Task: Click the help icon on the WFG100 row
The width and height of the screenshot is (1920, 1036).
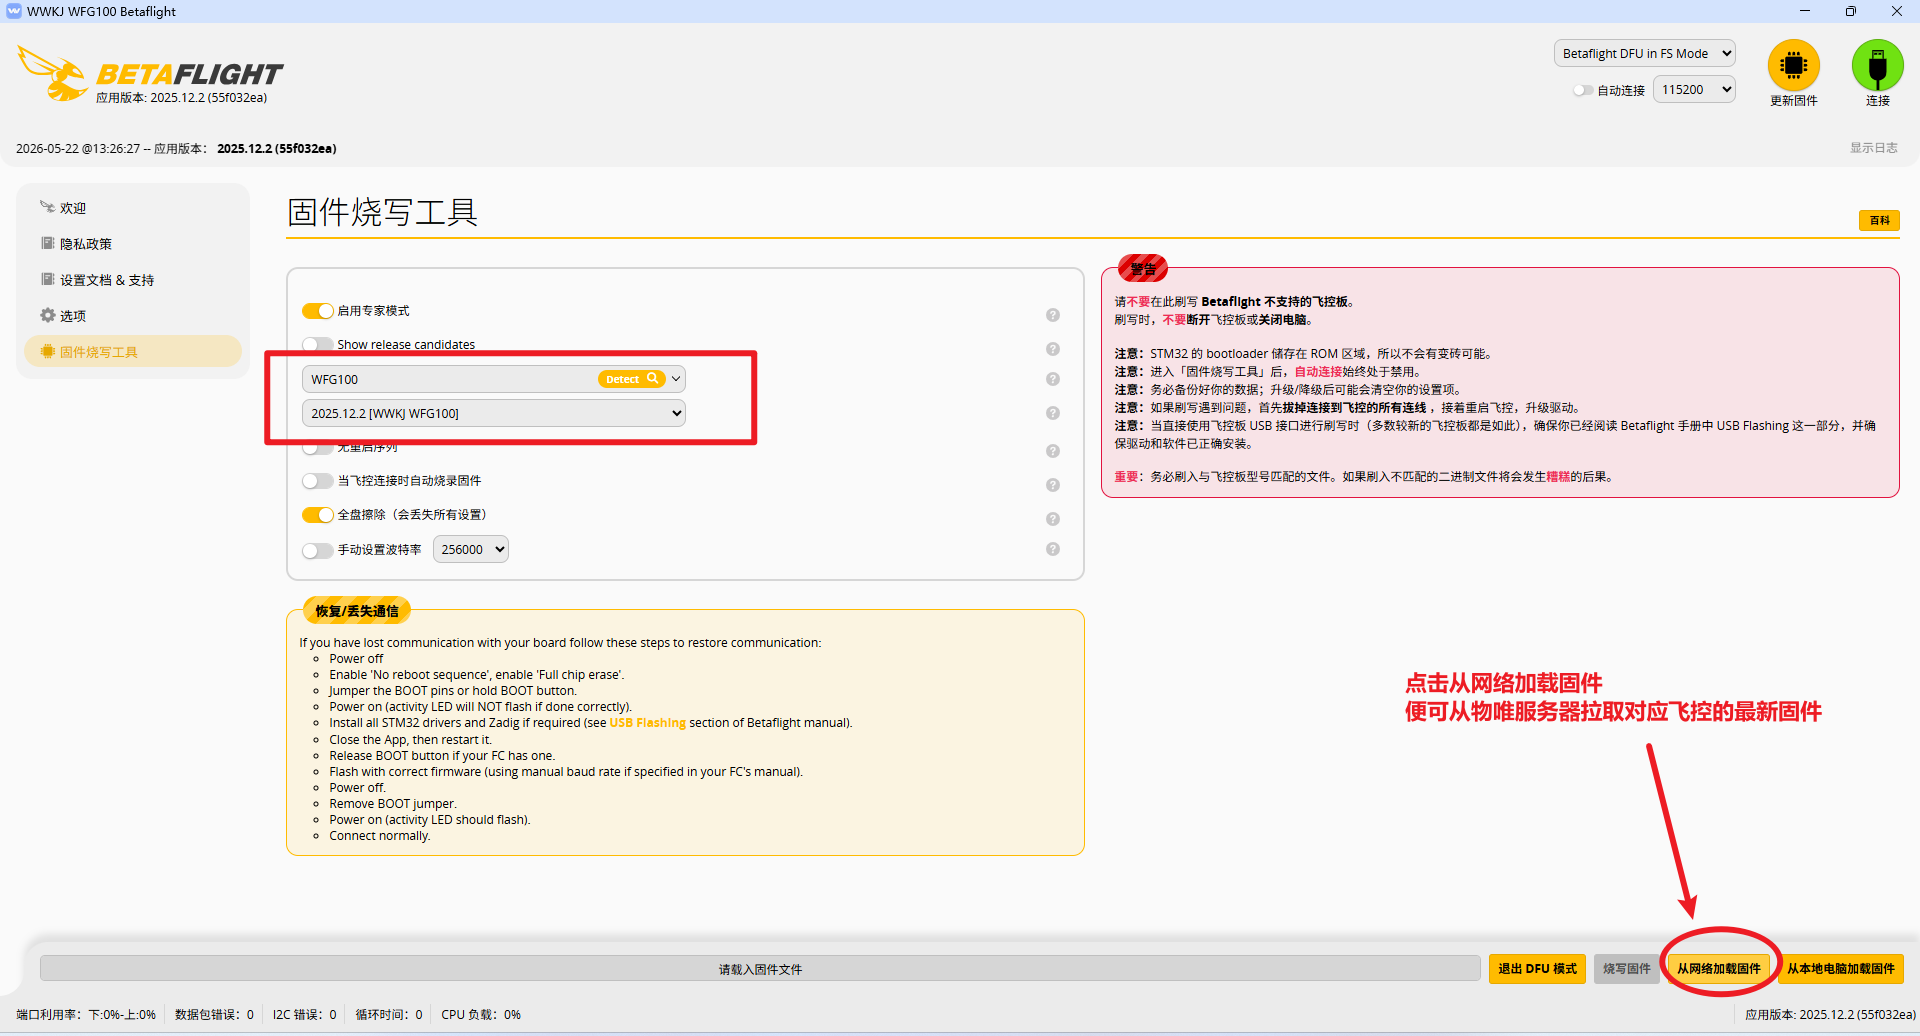Action: coord(1053,379)
